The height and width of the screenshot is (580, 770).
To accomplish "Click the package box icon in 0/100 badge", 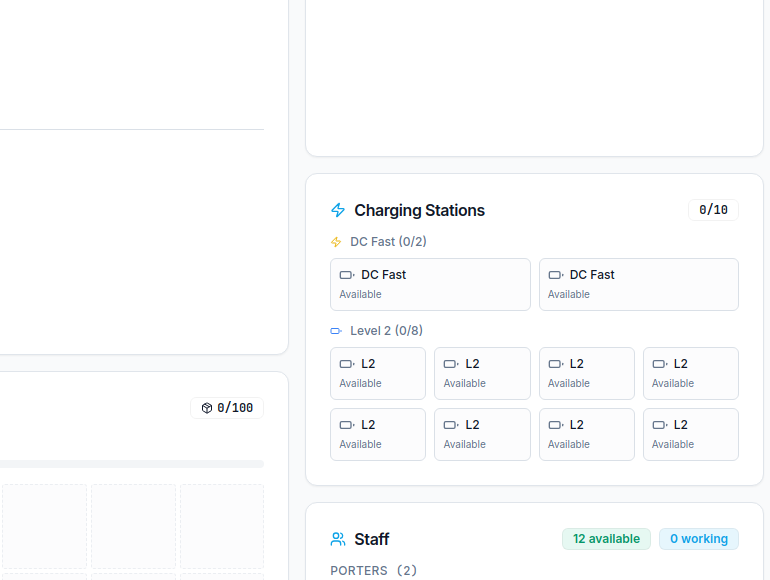I will click(207, 408).
